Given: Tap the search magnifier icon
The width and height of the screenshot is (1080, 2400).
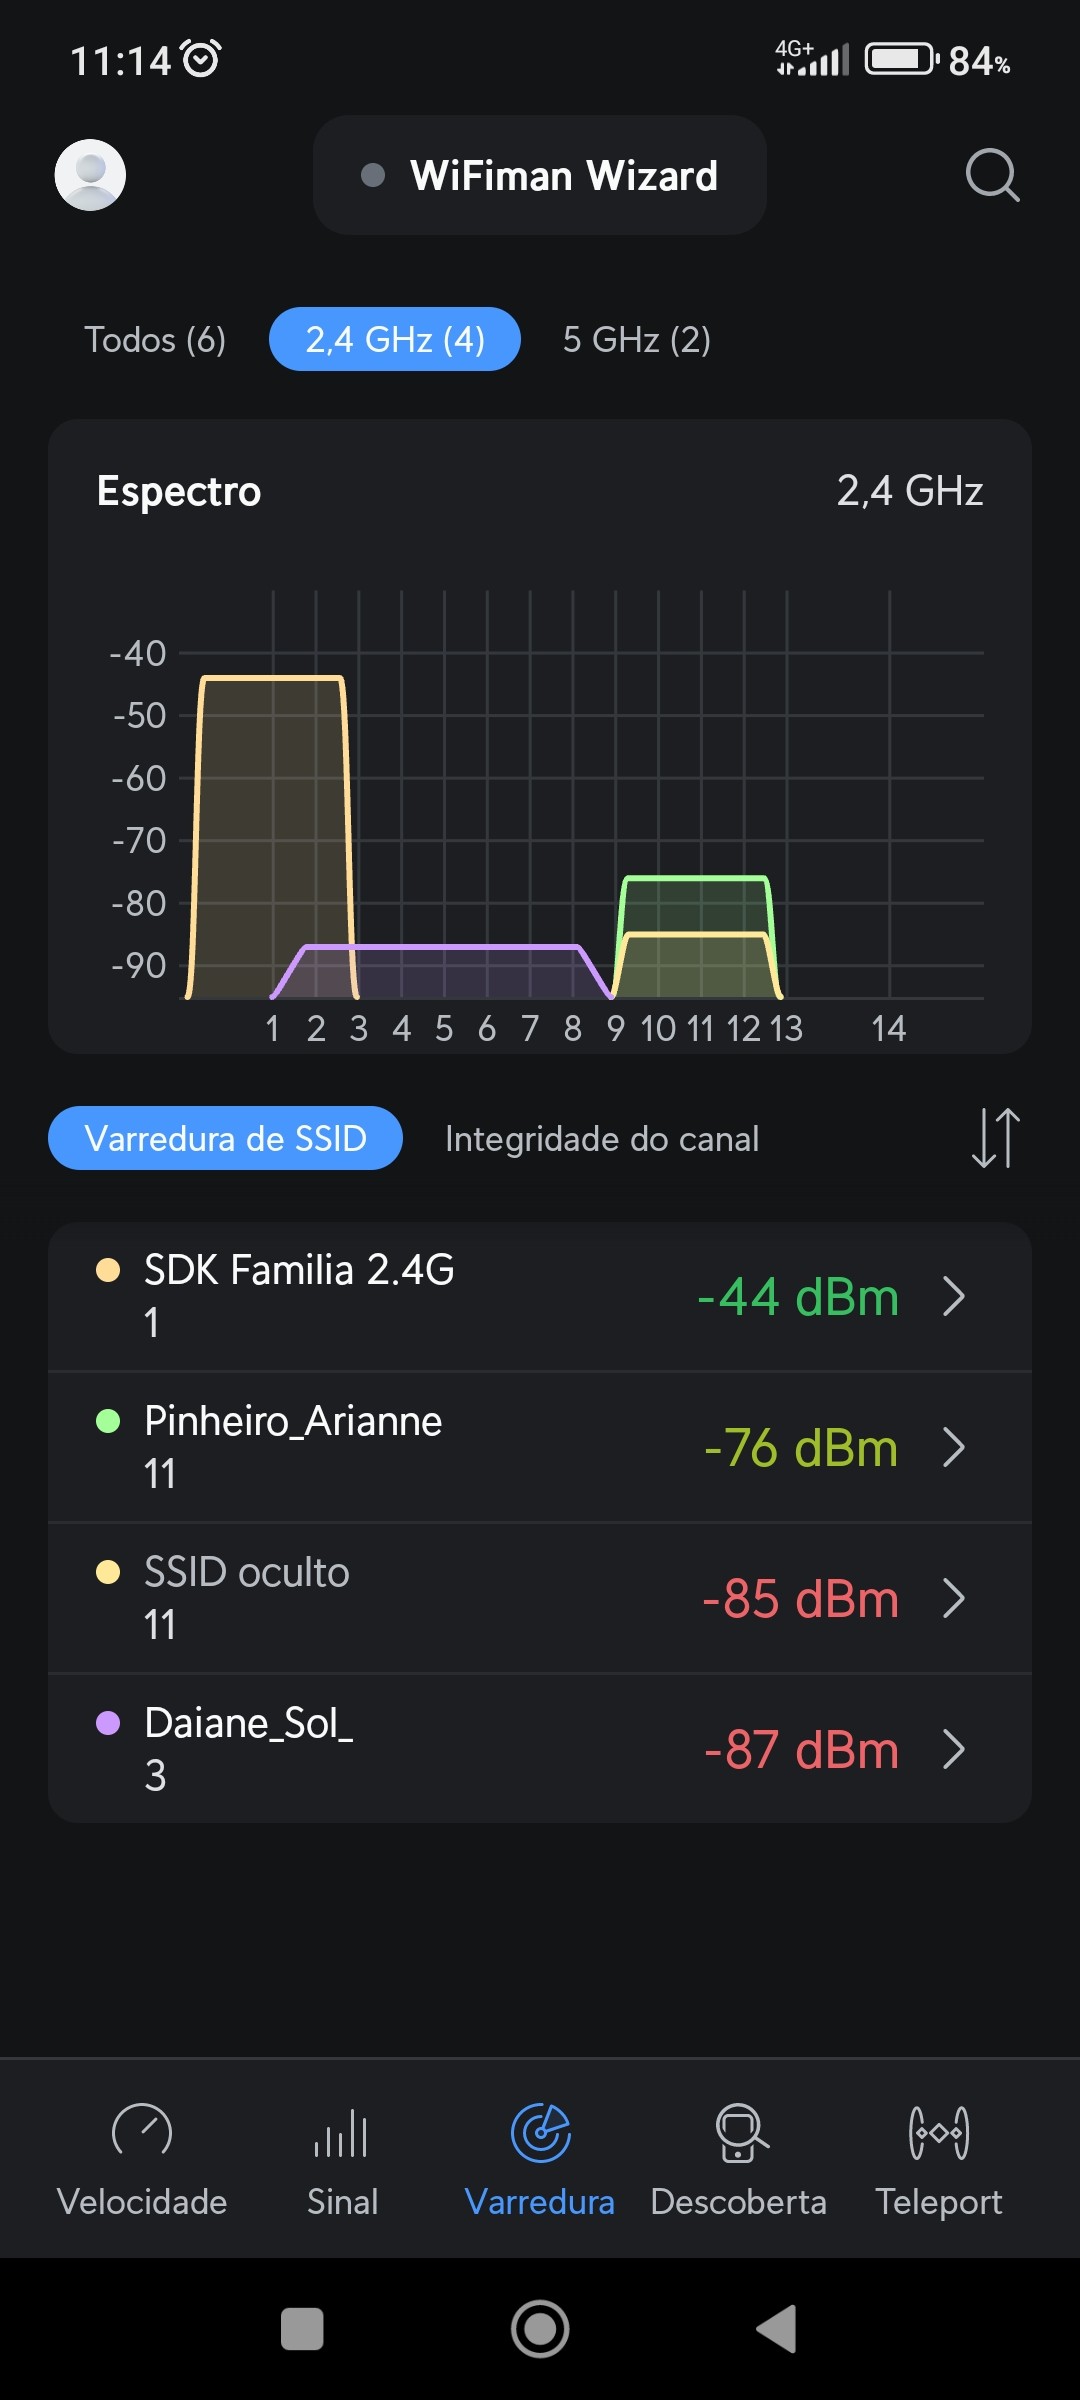Looking at the screenshot, I should coord(992,175).
